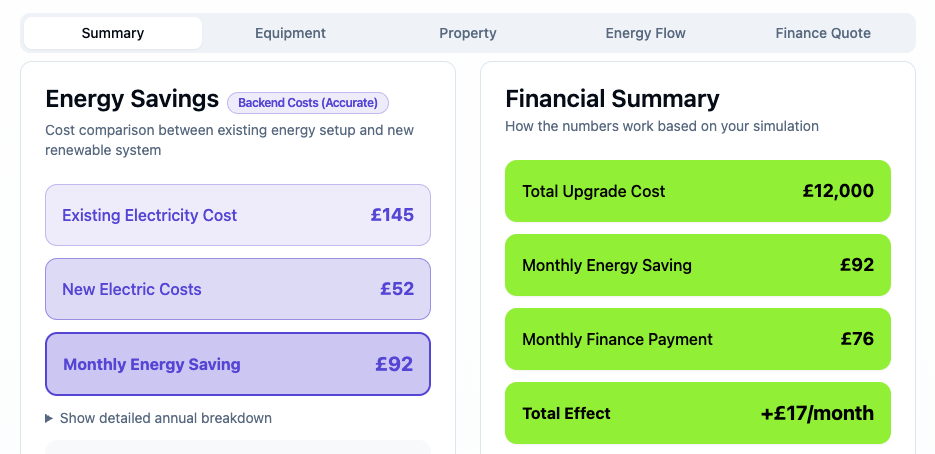The width and height of the screenshot is (935, 454).
Task: Click the Total Upgrade Cost row
Action: tap(697, 191)
